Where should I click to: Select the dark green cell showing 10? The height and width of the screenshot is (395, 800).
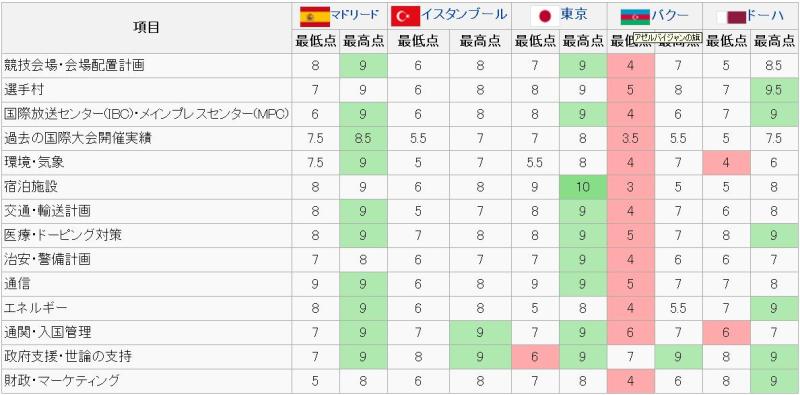point(583,187)
